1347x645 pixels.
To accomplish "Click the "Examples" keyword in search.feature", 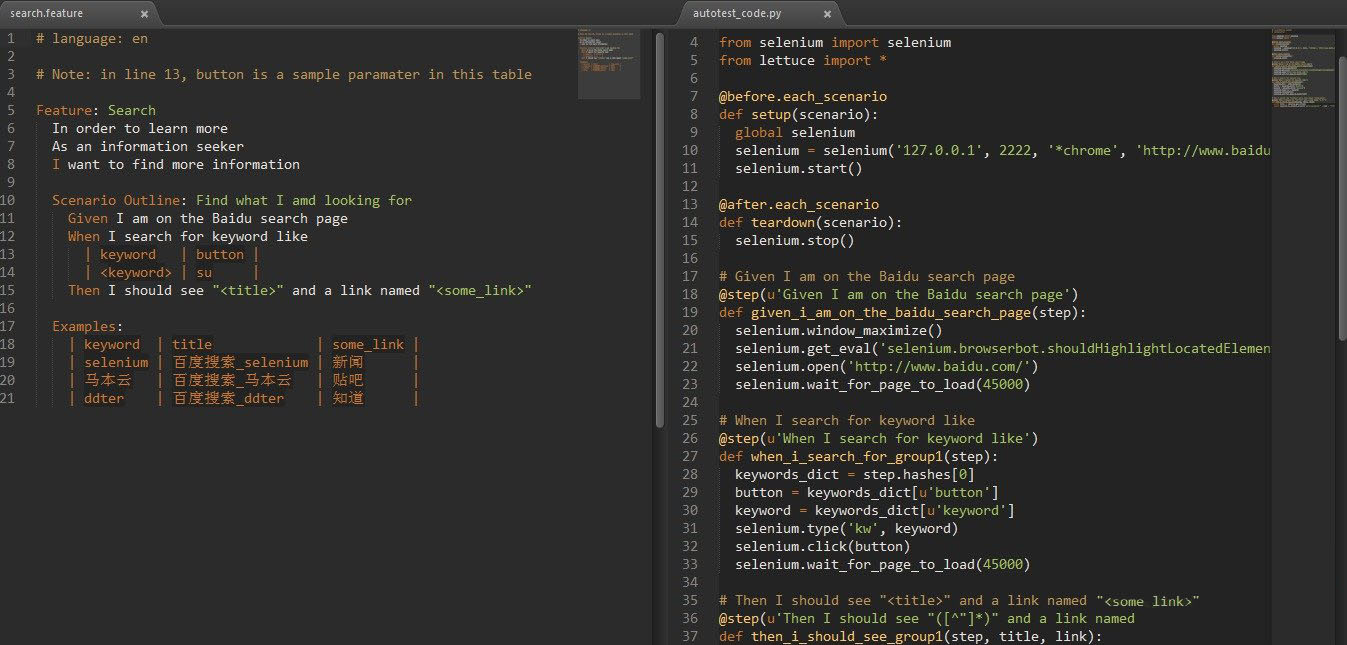I will pyautogui.click(x=84, y=326).
